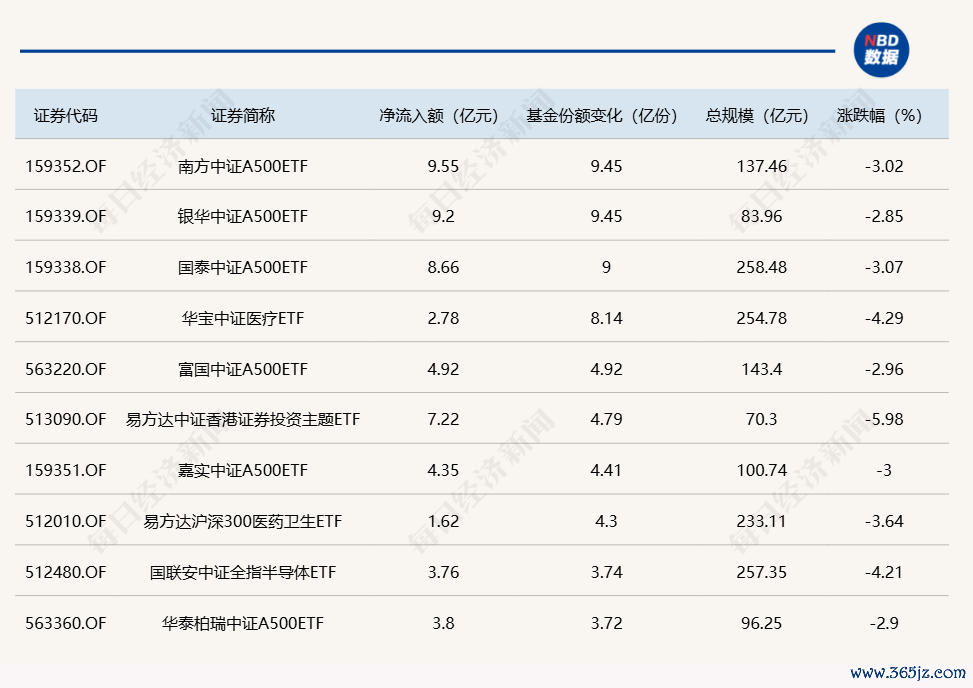Click the 净流入额（亿元） column header
This screenshot has width=973, height=688.
click(x=439, y=115)
